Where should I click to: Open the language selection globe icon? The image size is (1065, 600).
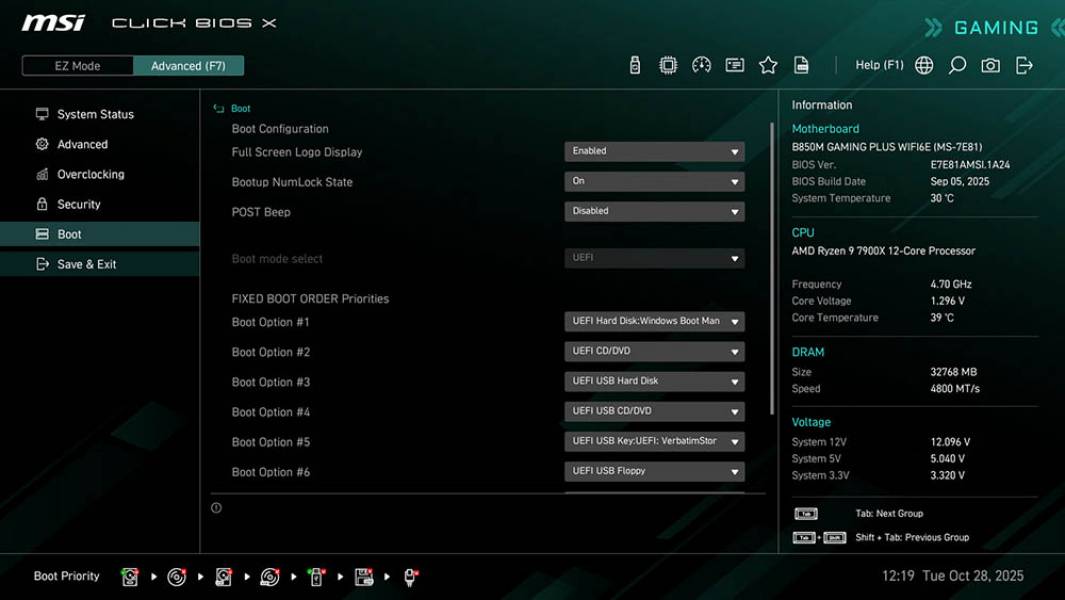point(923,64)
